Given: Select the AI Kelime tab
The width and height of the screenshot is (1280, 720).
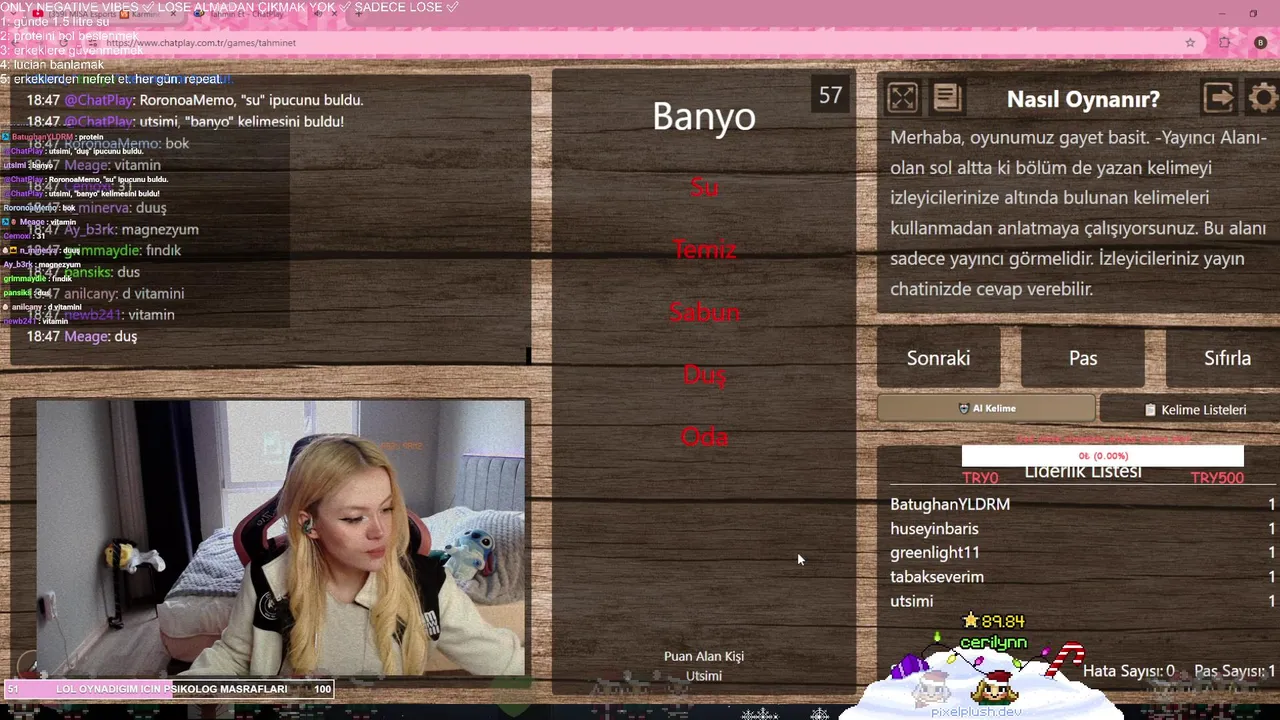Looking at the screenshot, I should (x=986, y=408).
